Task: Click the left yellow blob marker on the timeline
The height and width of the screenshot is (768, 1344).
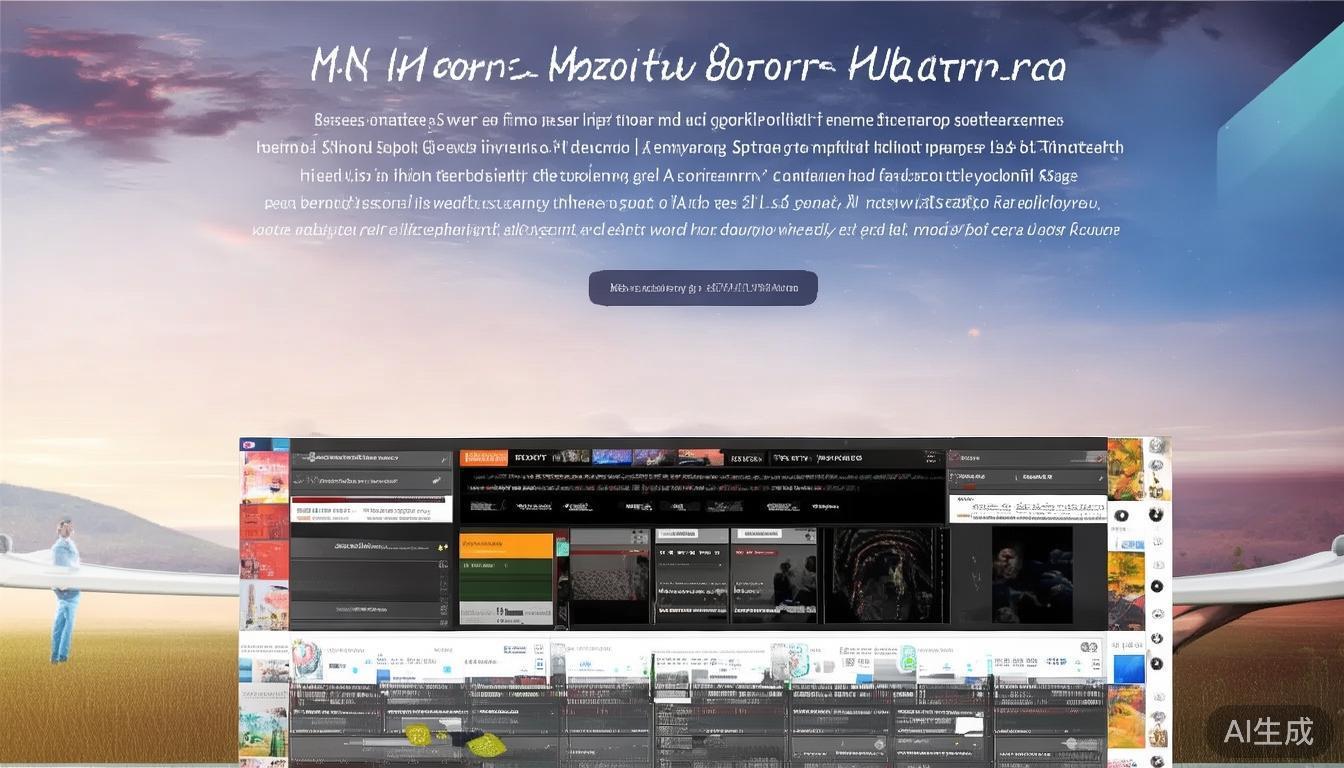Action: pyautogui.click(x=418, y=736)
